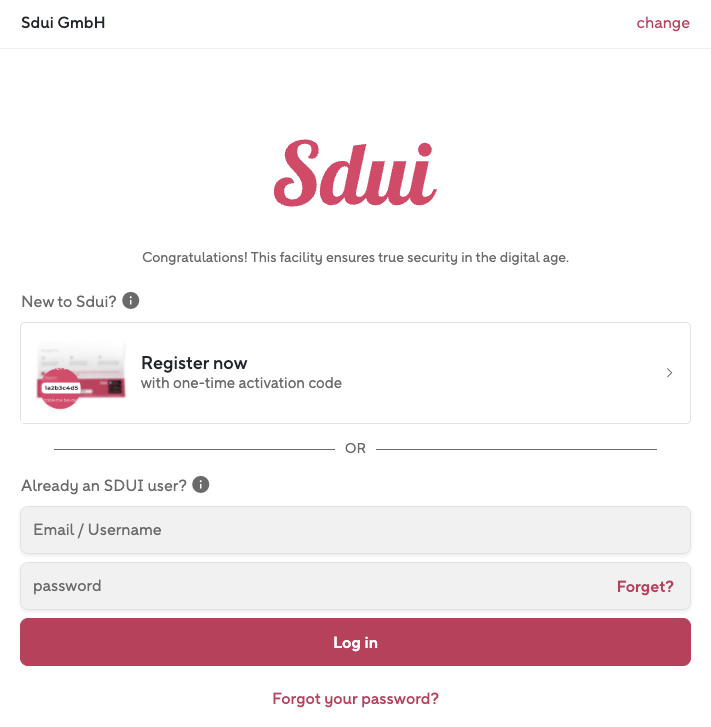Expand the Register now chevron arrow
The image size is (711, 727).
[669, 373]
